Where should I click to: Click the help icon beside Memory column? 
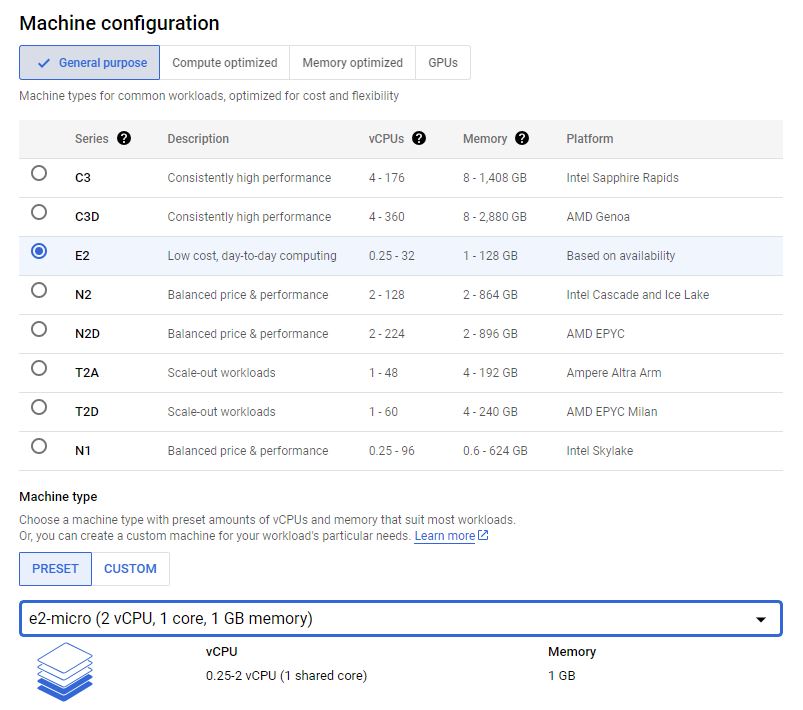pyautogui.click(x=521, y=139)
